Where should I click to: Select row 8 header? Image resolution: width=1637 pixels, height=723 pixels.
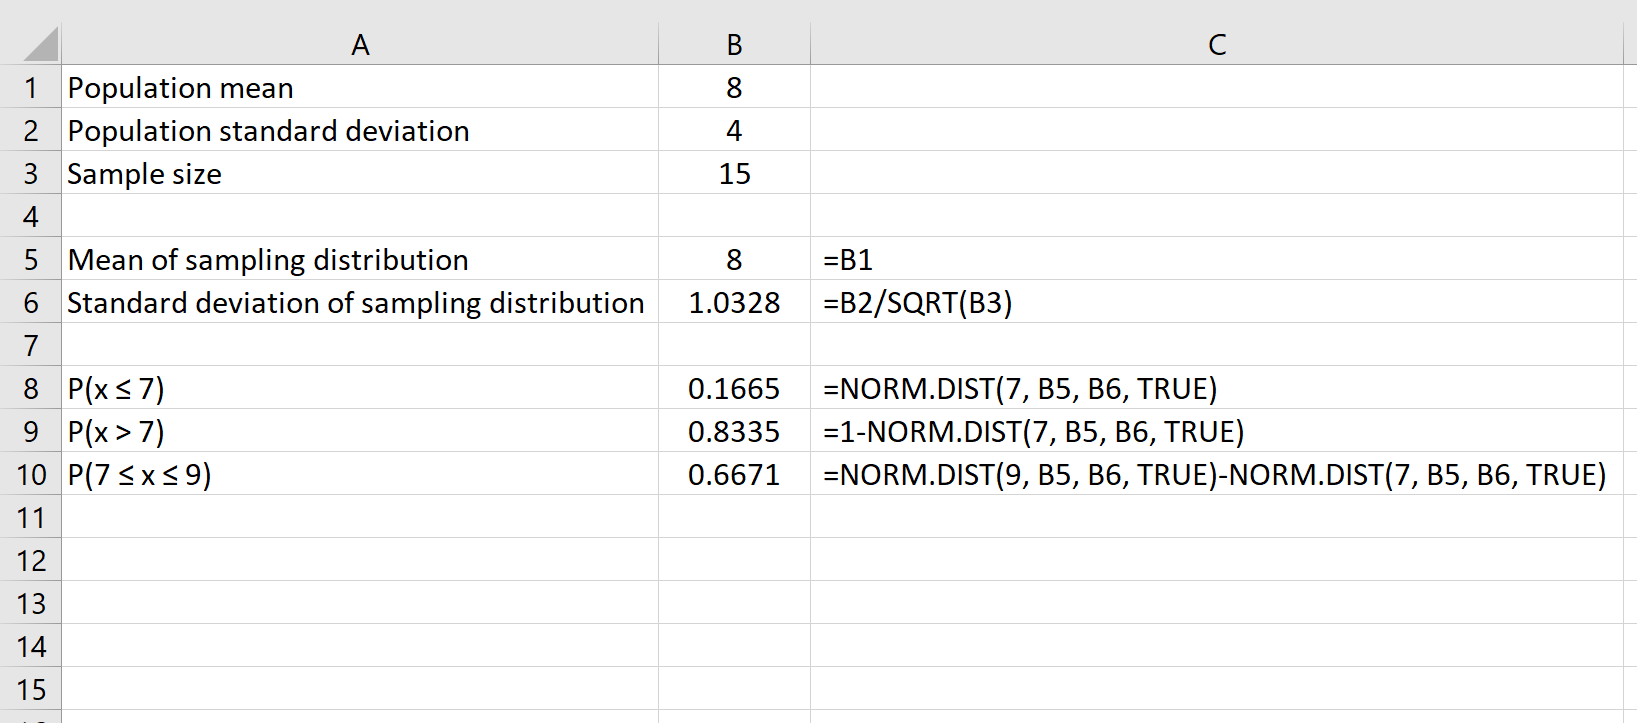tap(30, 388)
